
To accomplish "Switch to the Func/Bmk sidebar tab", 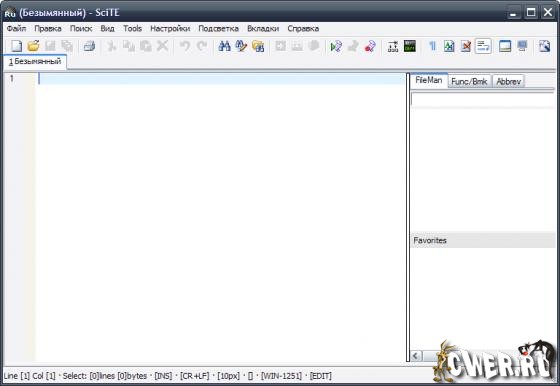I will (469, 81).
